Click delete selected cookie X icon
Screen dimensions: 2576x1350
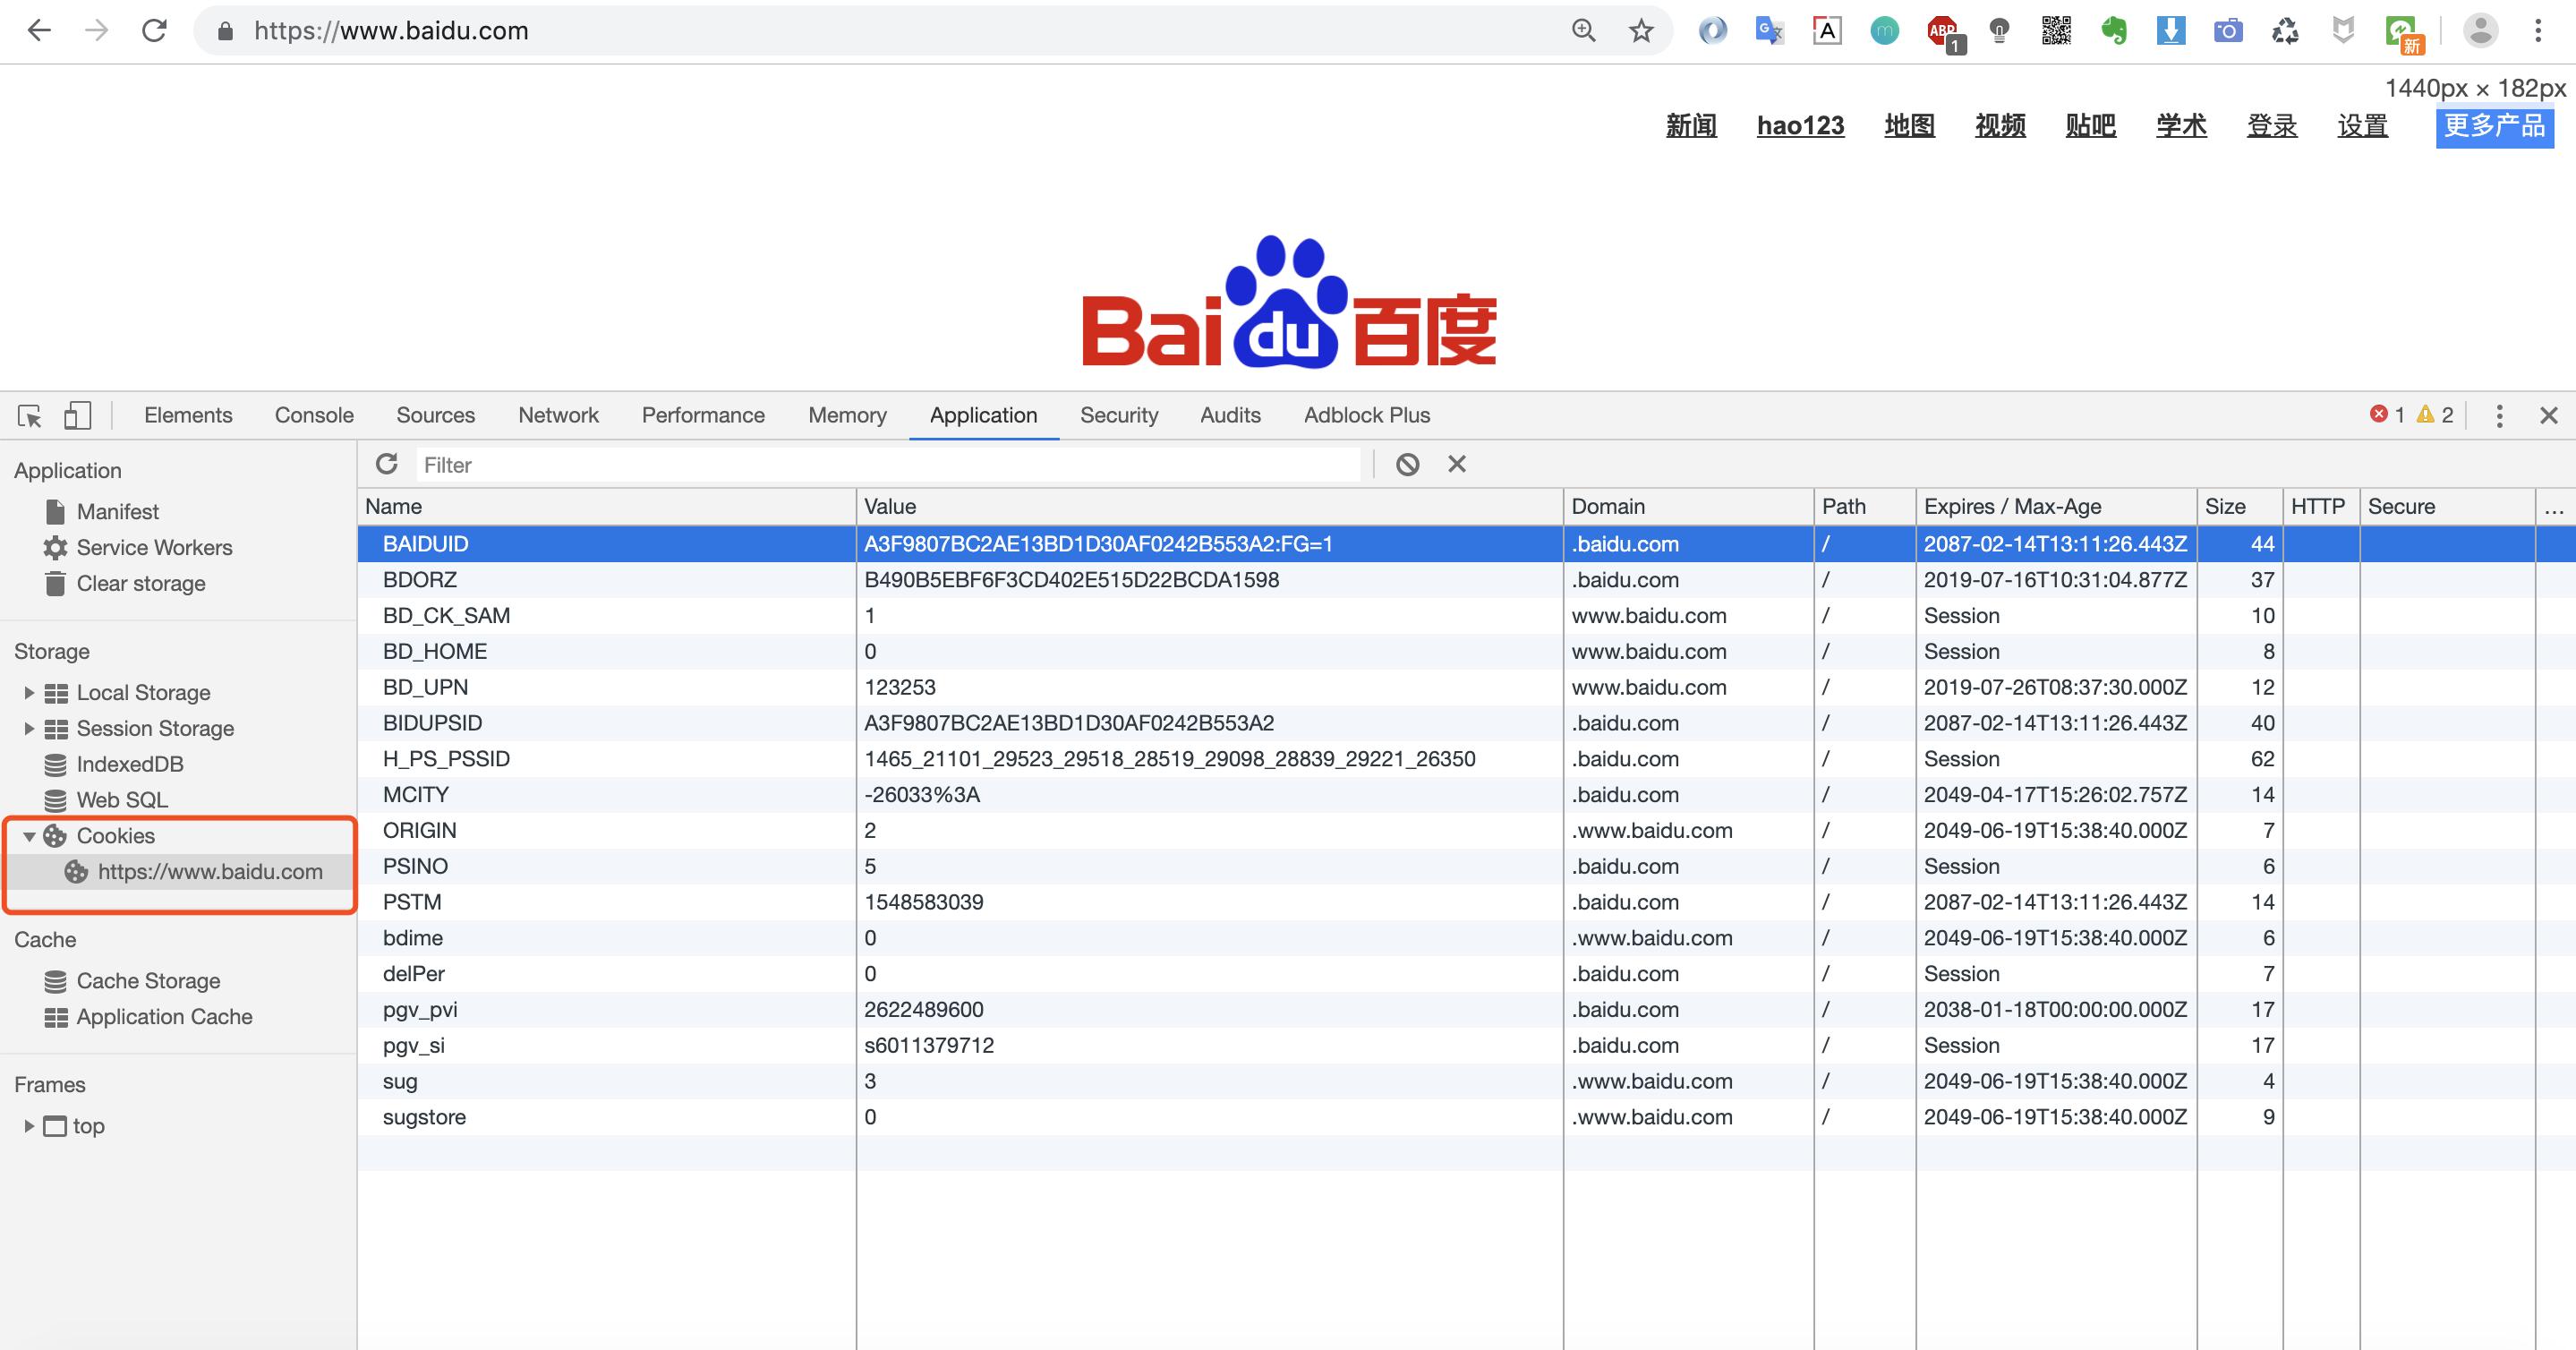point(1457,464)
